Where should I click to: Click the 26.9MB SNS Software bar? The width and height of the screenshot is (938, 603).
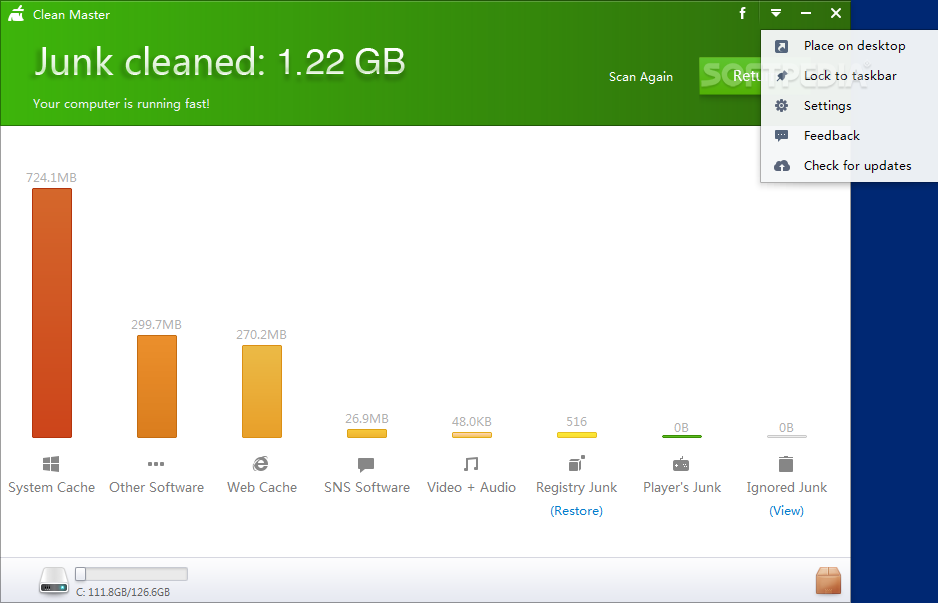[367, 433]
